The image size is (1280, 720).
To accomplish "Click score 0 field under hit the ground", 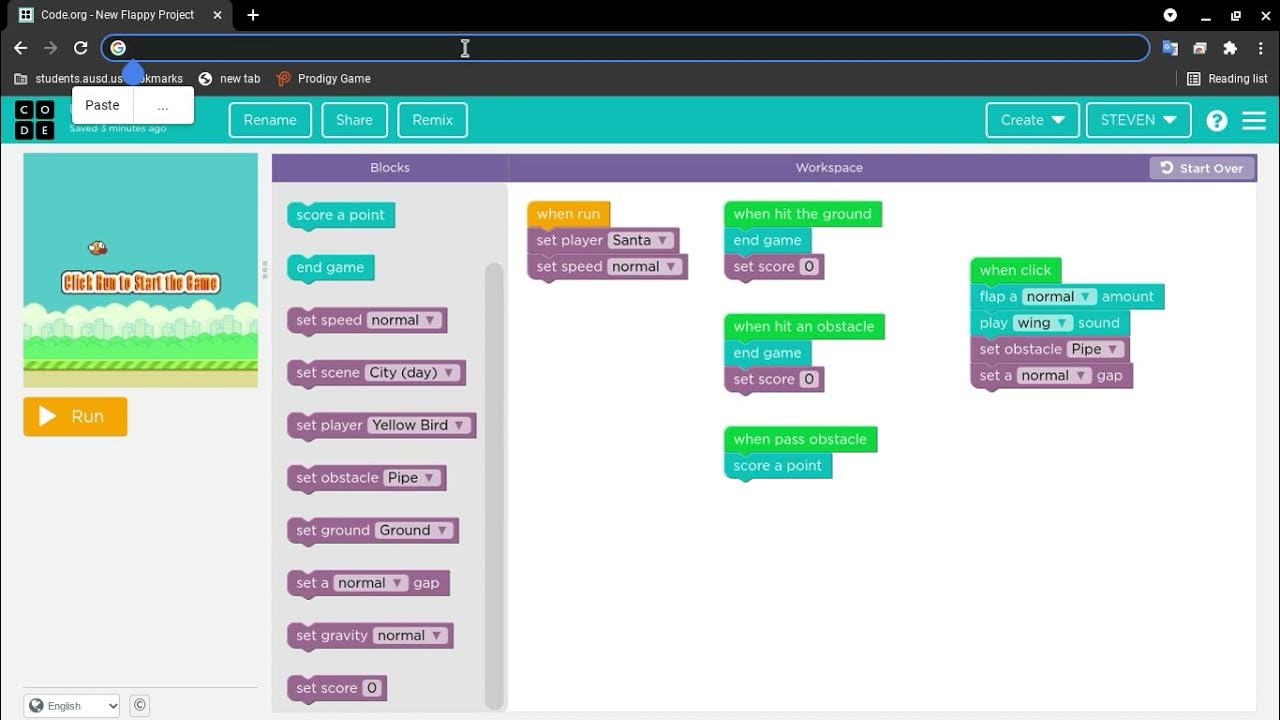I will (x=809, y=267).
